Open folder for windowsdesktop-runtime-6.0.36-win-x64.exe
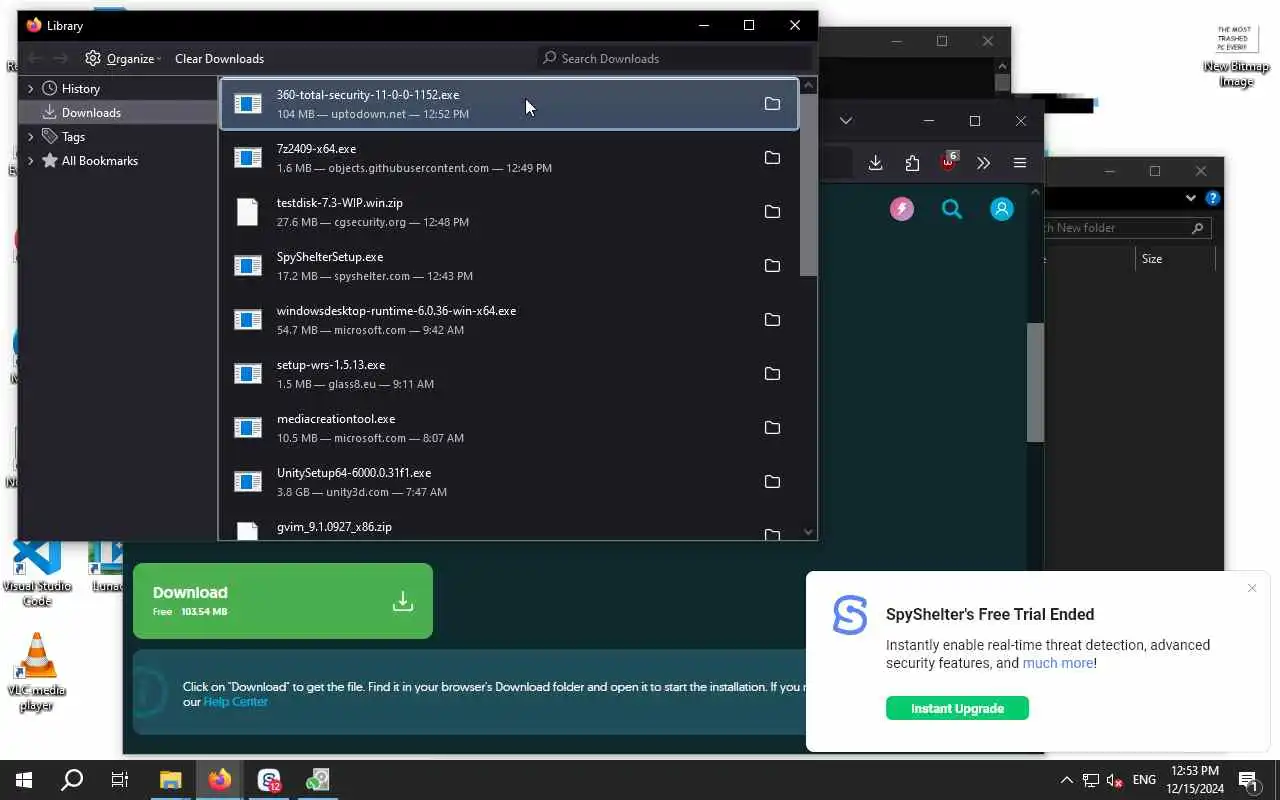The image size is (1280, 800). [772, 320]
